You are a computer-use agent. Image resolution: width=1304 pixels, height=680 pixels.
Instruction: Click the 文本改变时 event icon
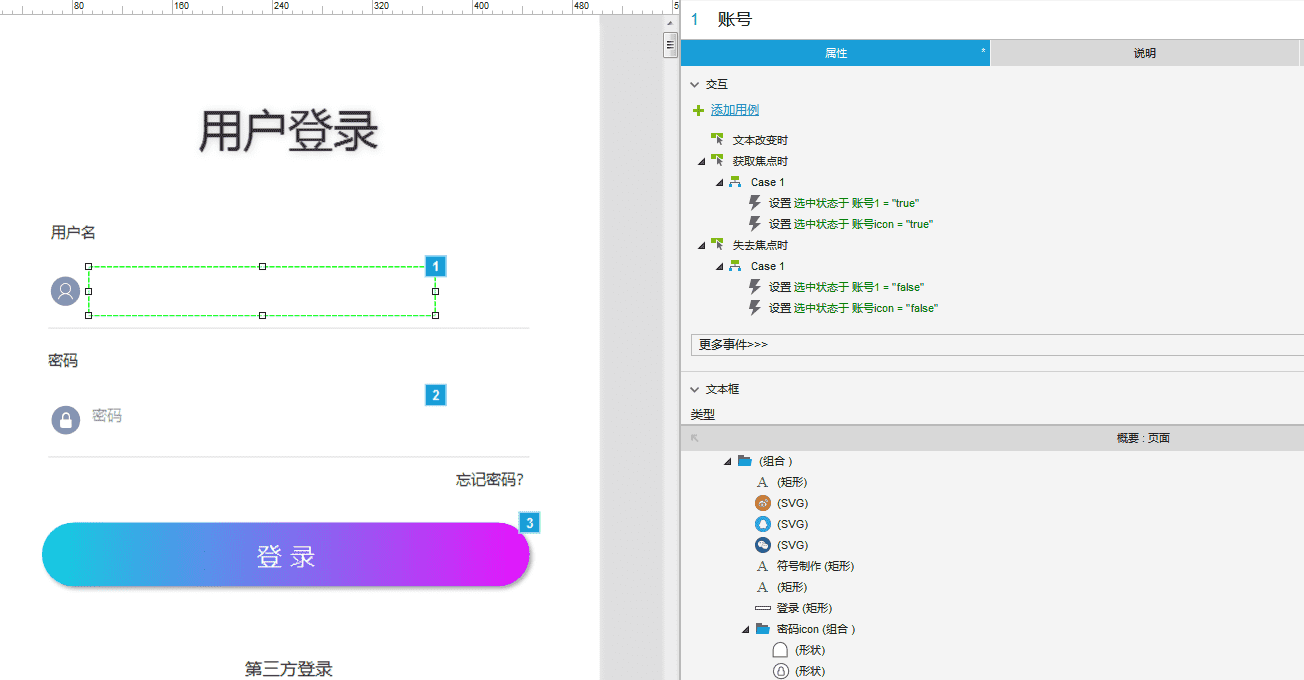(717, 140)
